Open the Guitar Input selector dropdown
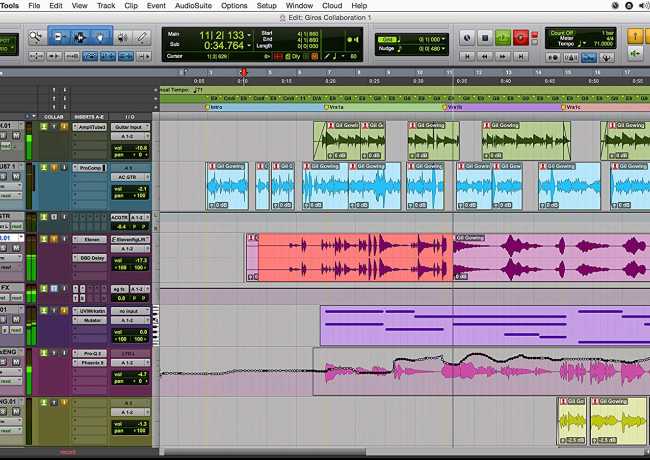650x460 pixels. tap(130, 127)
